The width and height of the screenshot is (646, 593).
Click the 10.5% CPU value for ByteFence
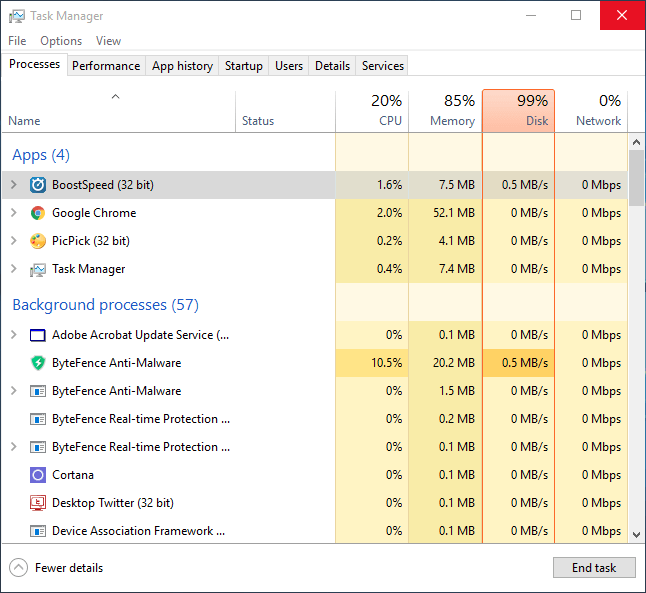point(386,363)
